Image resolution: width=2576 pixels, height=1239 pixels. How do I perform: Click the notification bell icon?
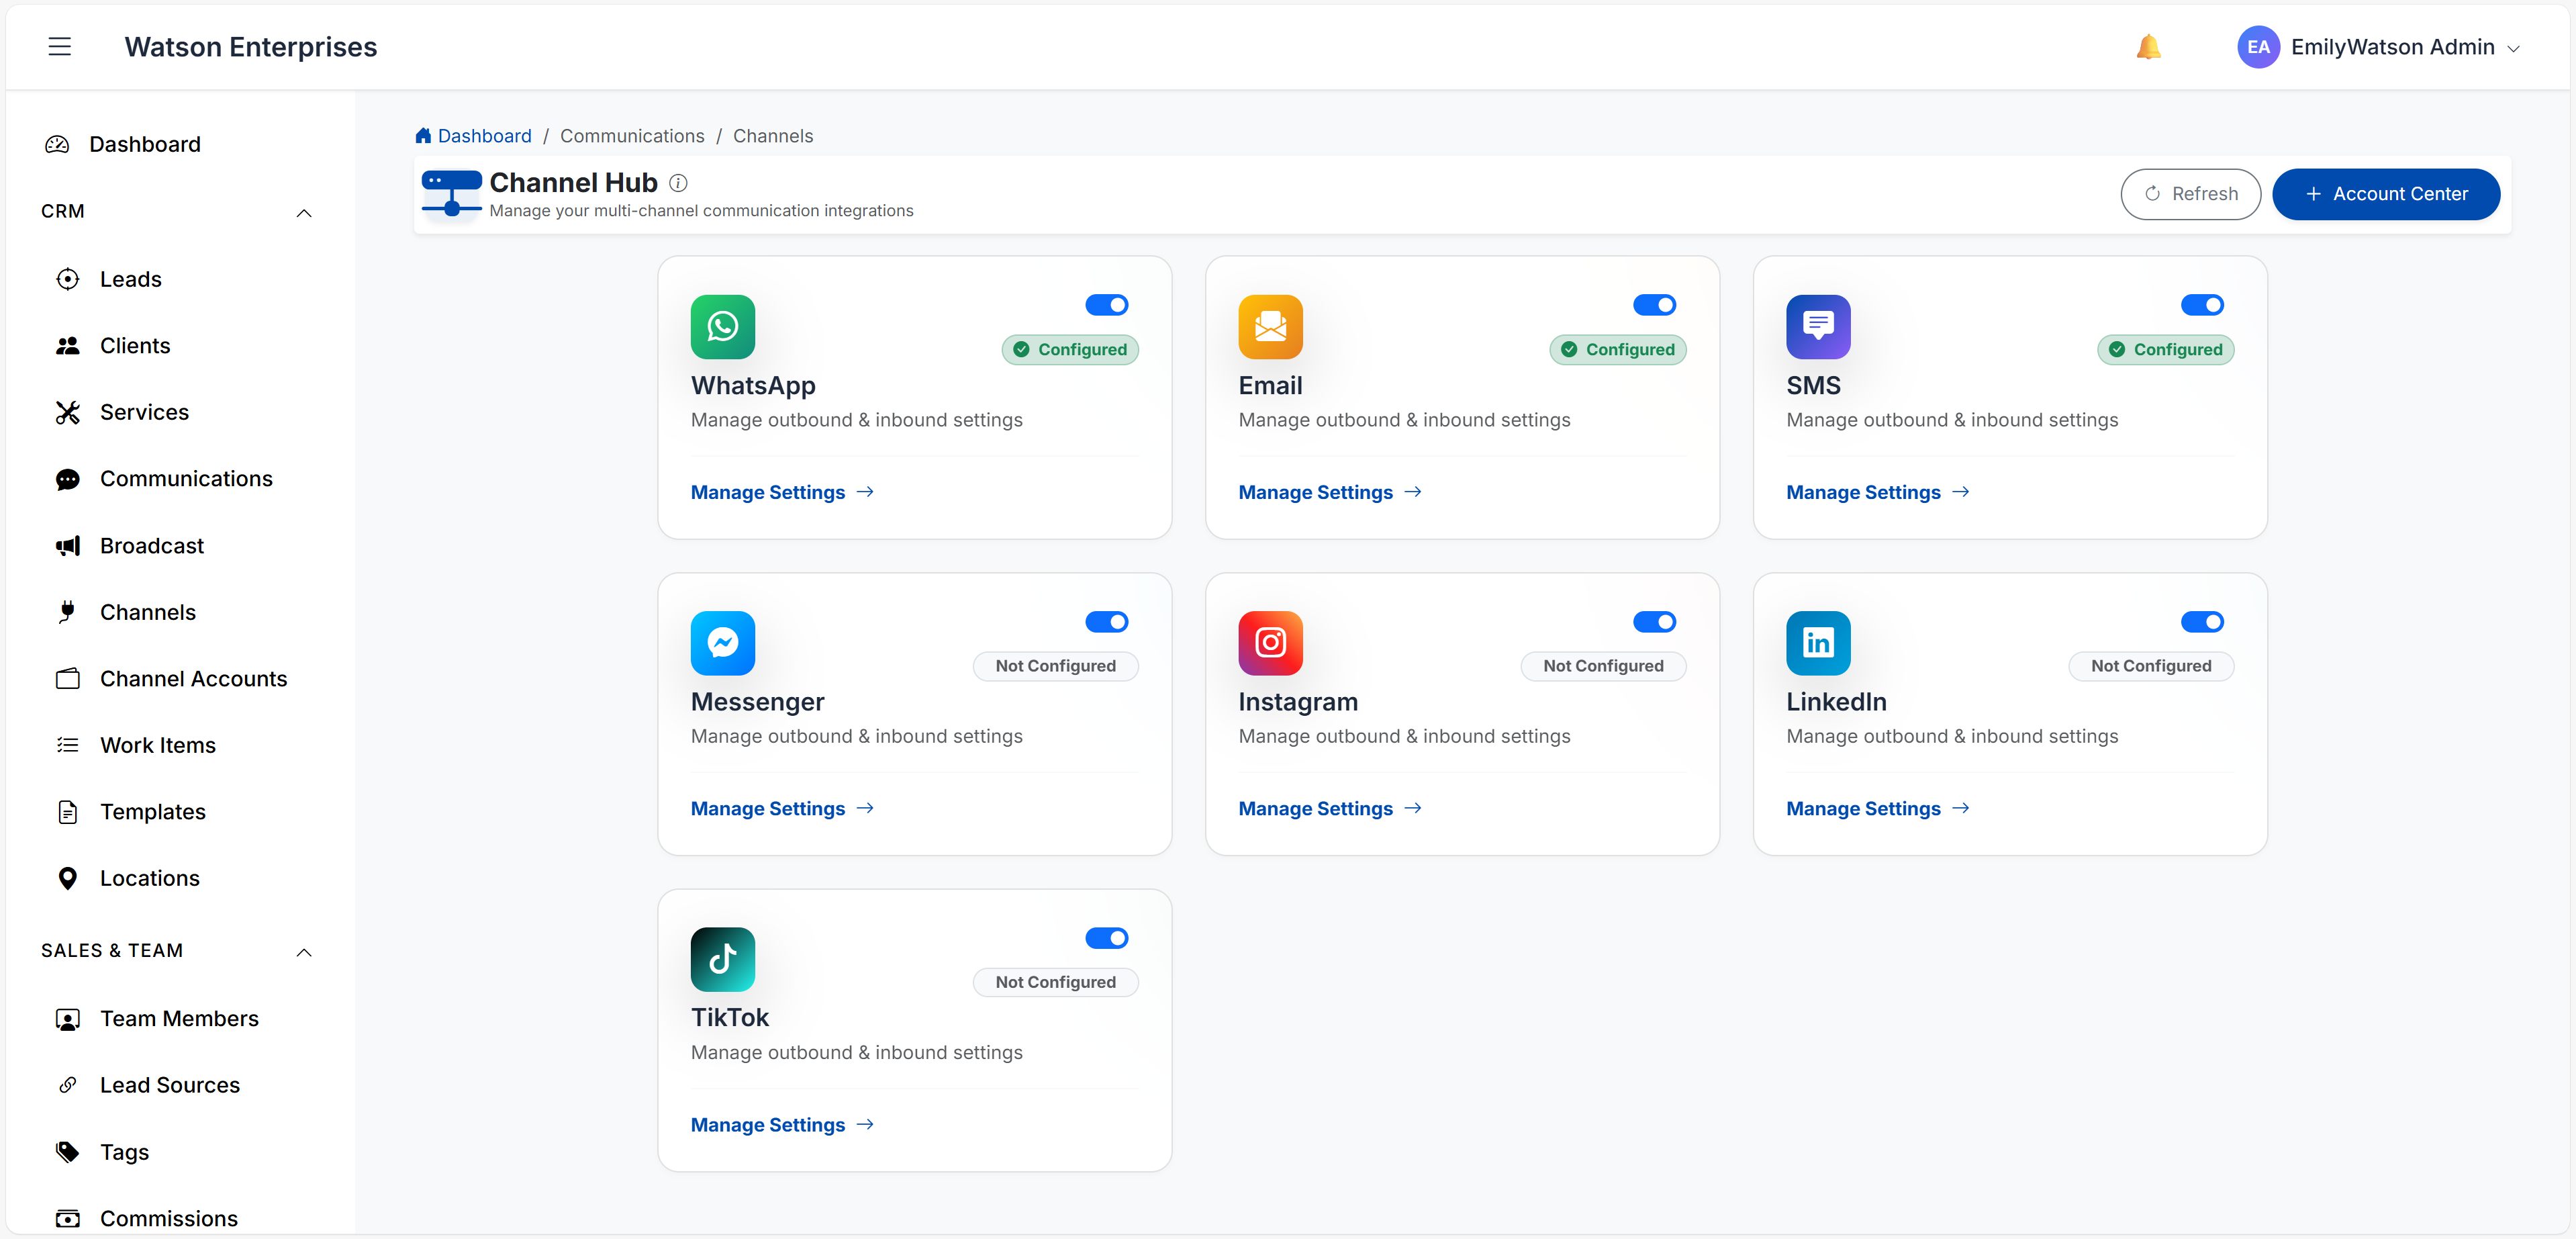coord(2149,46)
